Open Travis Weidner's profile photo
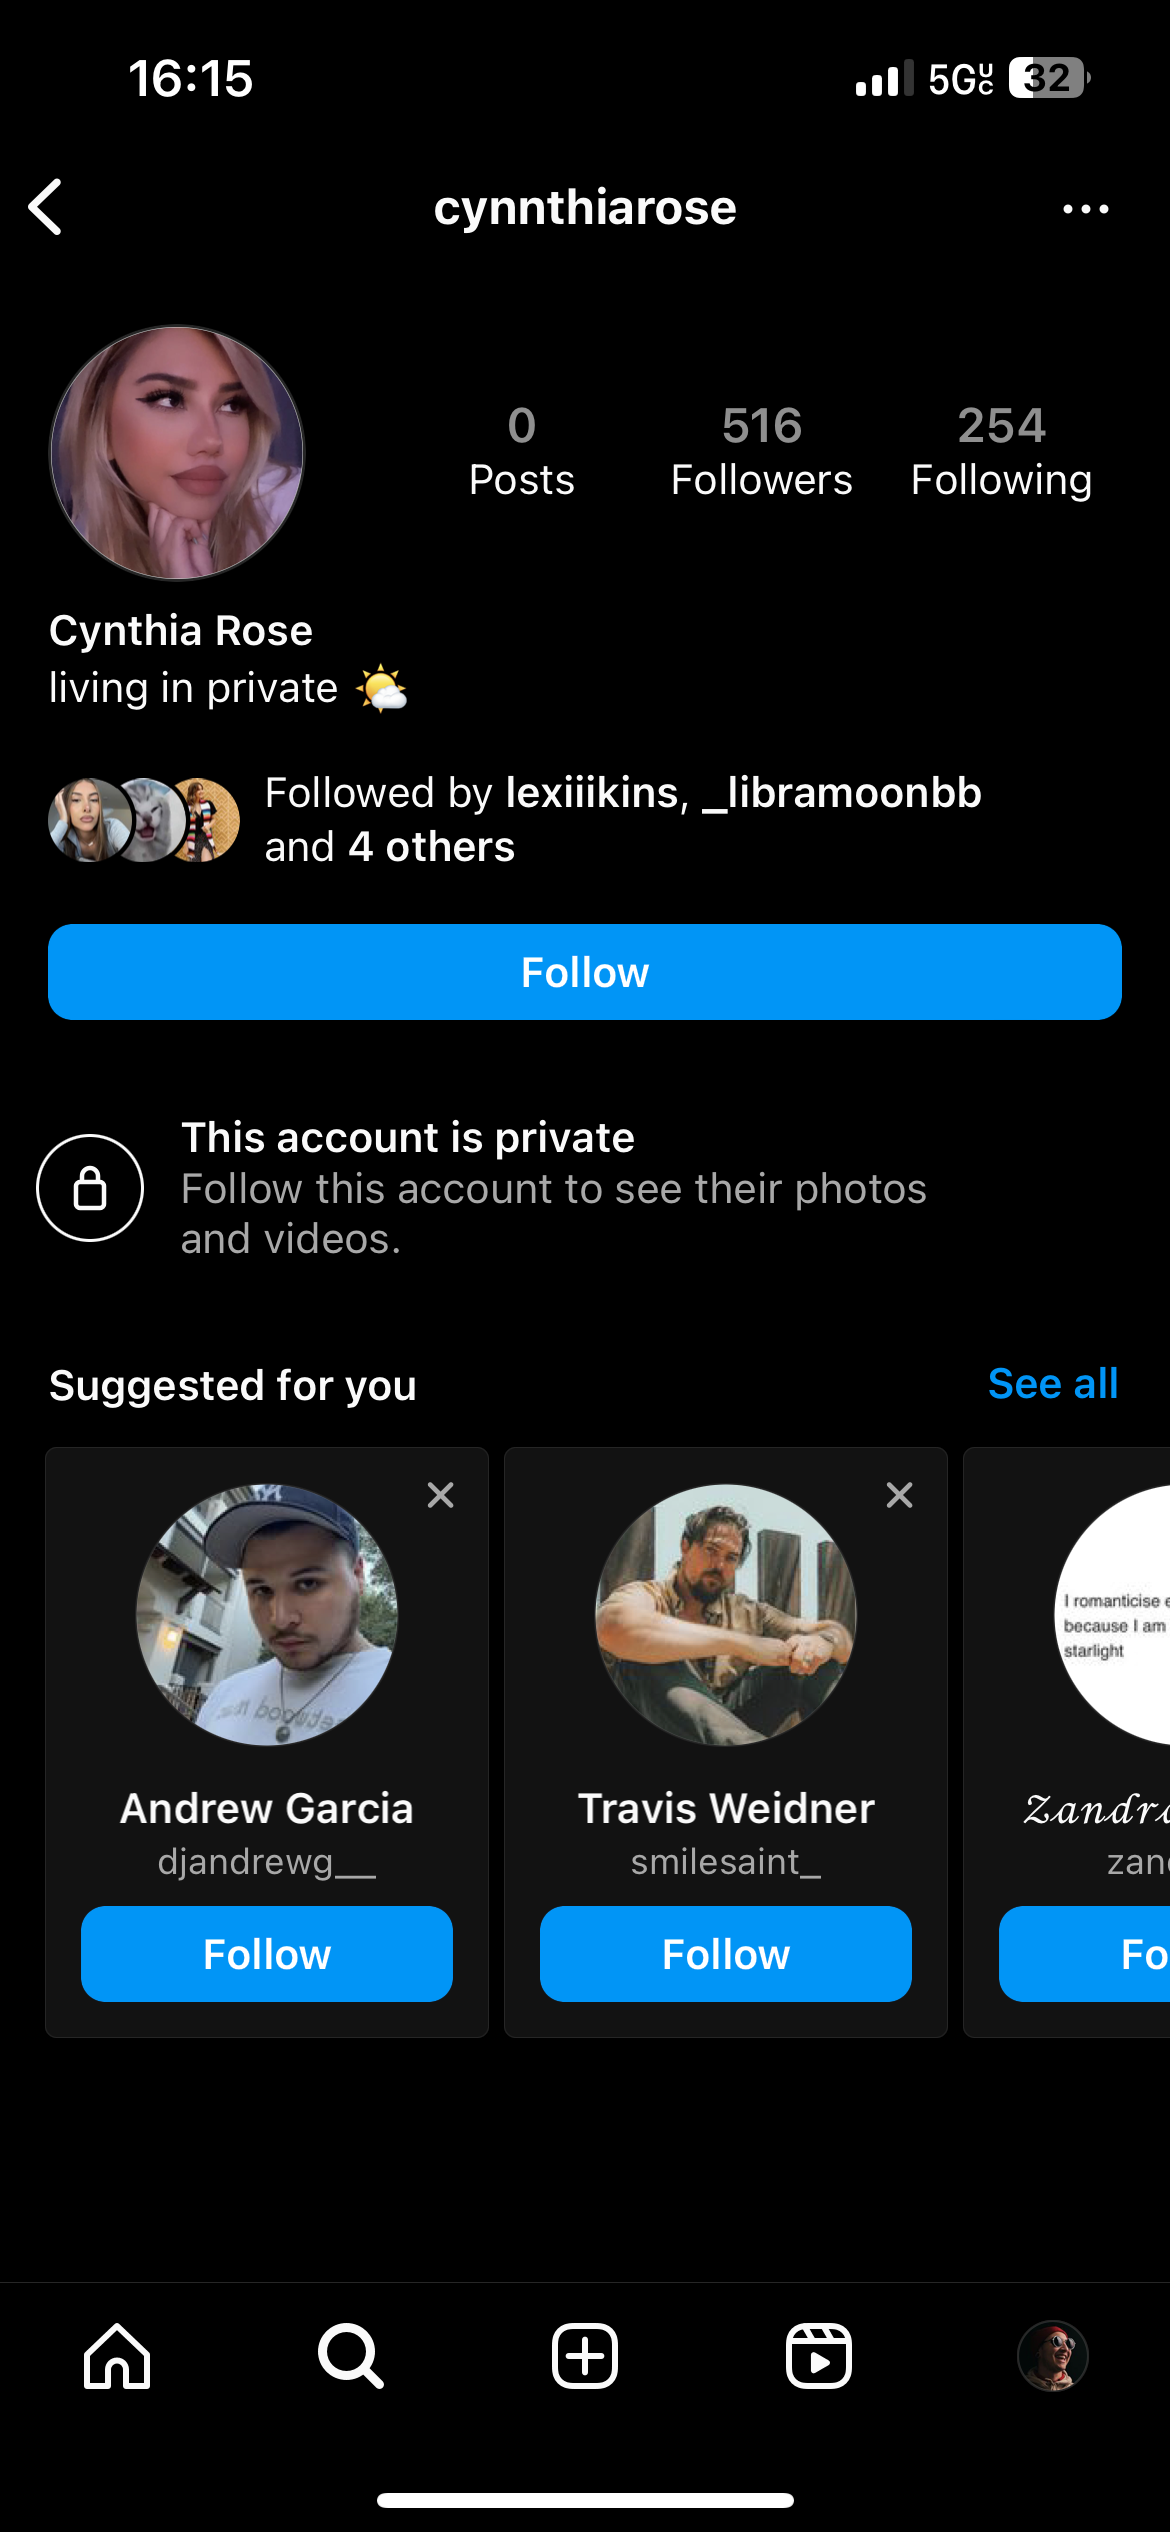Screen dimensions: 1170x2532 [x=726, y=1615]
